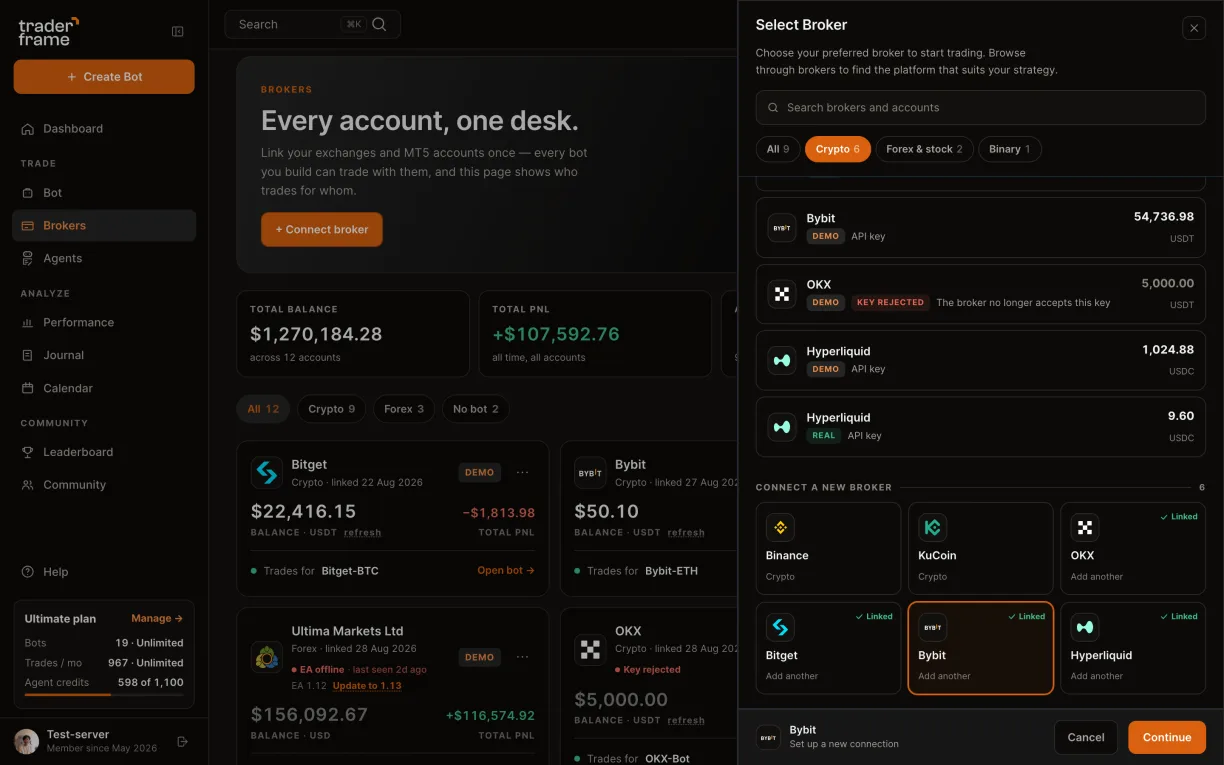Click the OKX logo in the account list

coord(782,294)
